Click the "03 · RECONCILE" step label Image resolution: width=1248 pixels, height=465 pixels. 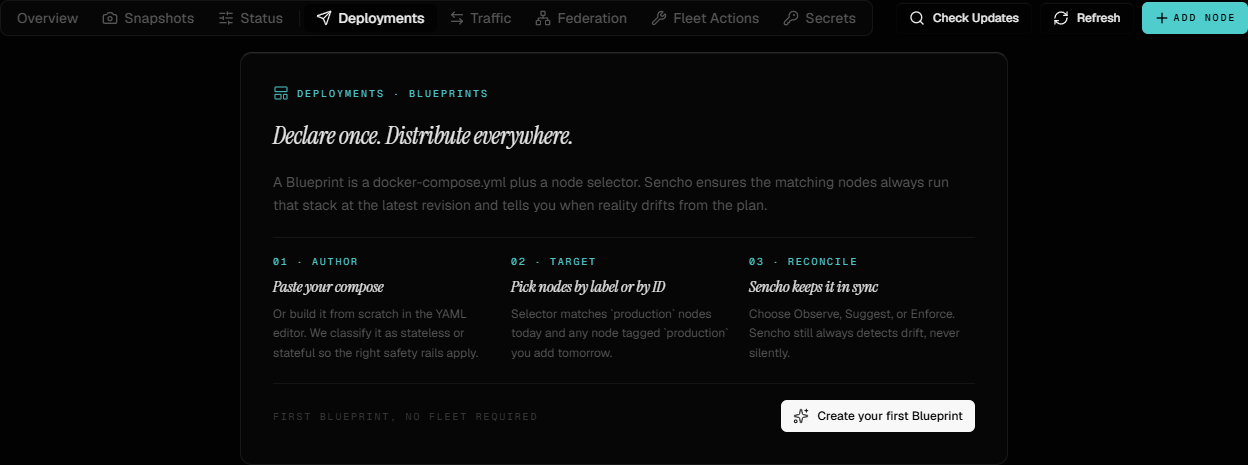tap(803, 262)
